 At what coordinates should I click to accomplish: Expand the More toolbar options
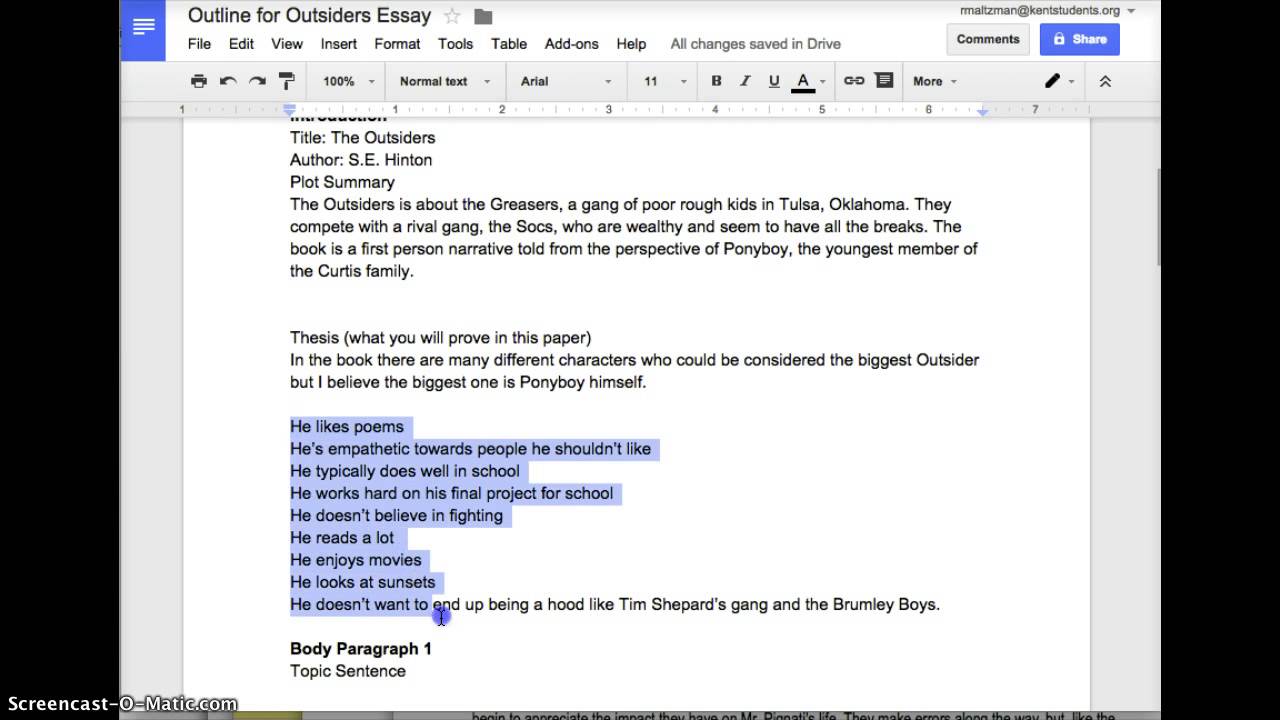click(x=935, y=81)
